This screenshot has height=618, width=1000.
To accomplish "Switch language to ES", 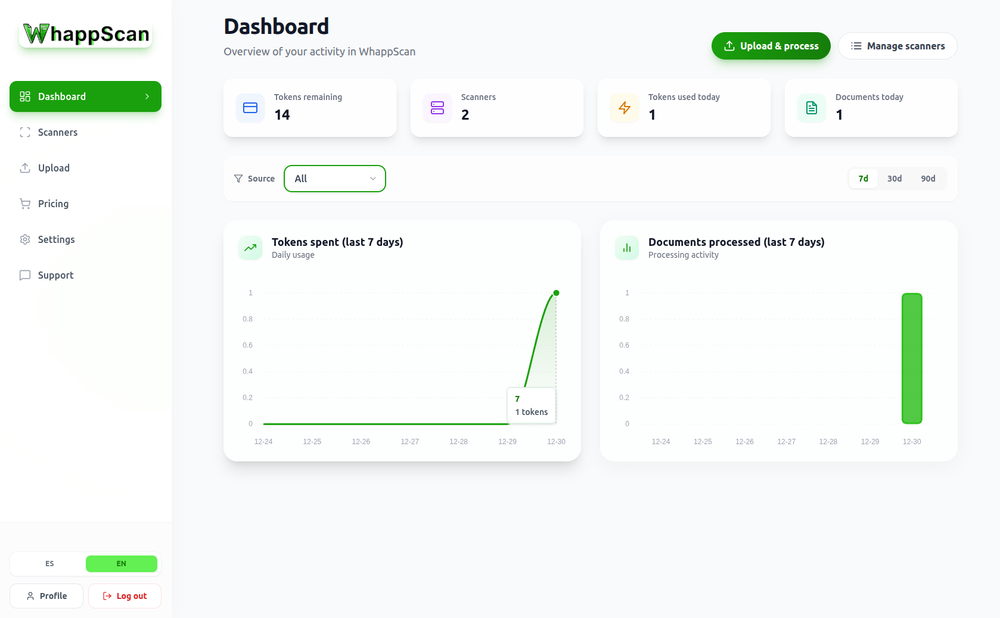I will (49, 564).
